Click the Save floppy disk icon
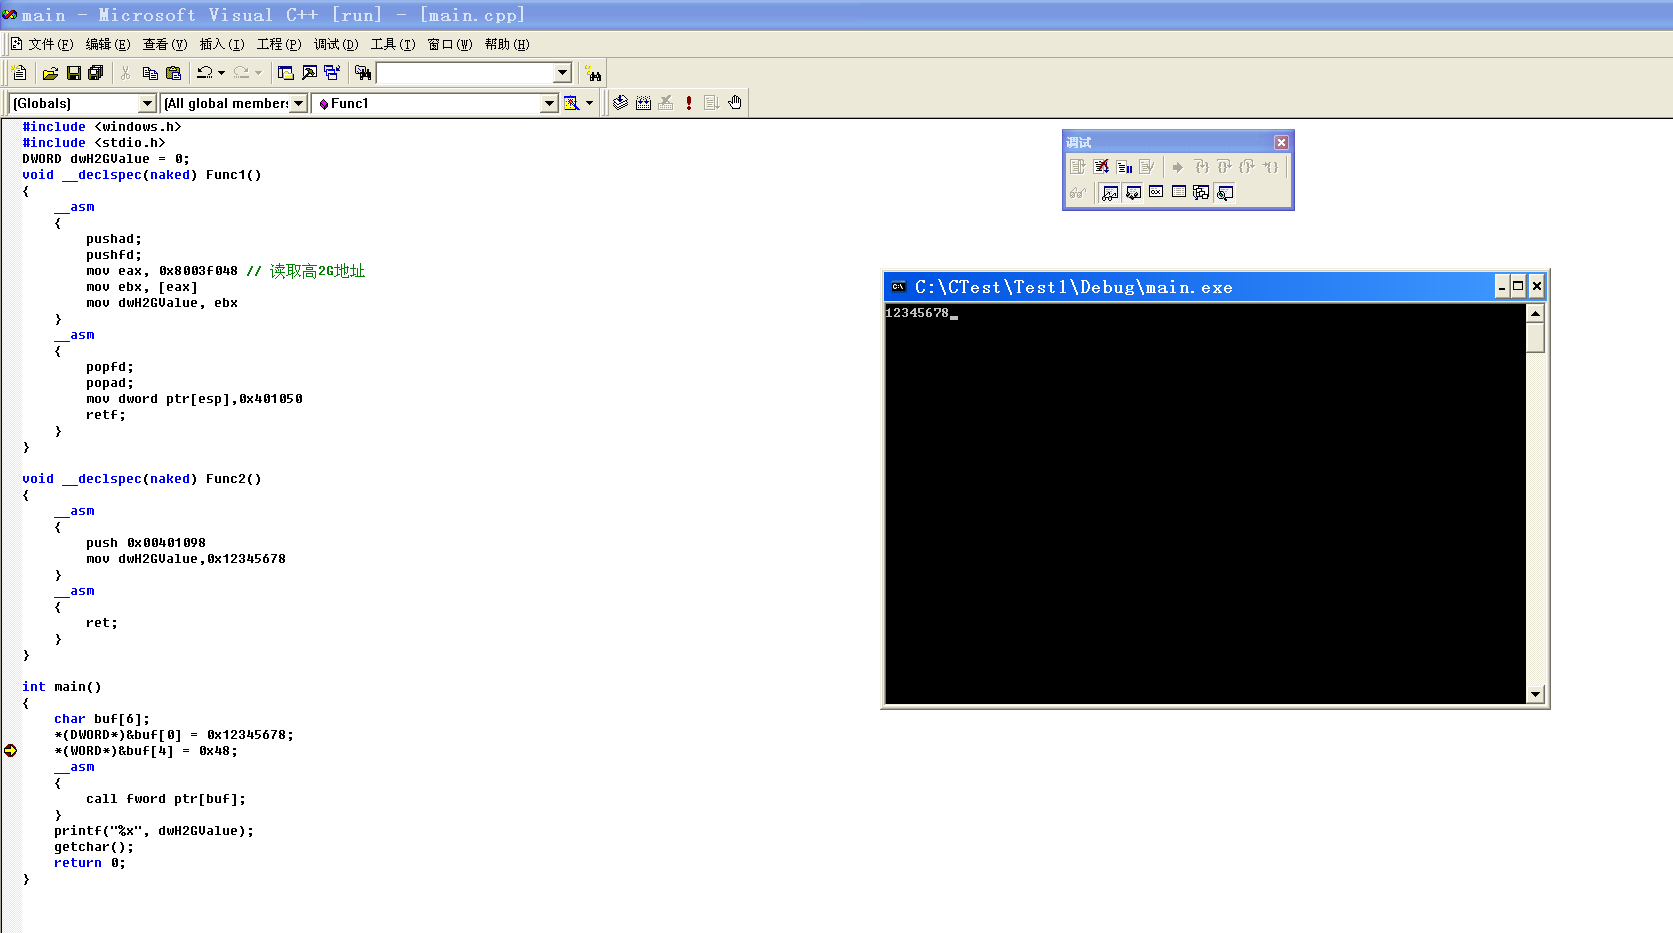Image resolution: width=1673 pixels, height=933 pixels. click(74, 73)
